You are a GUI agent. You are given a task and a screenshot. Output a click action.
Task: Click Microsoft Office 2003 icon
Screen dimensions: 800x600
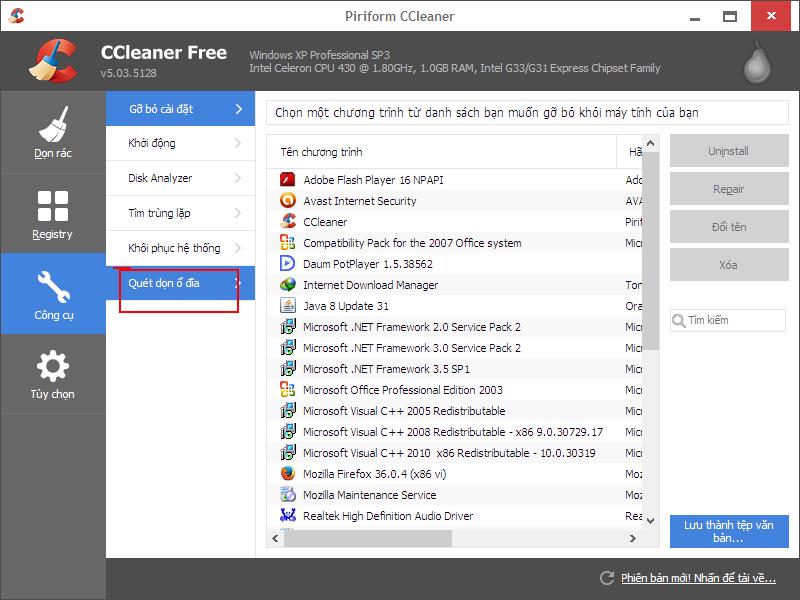click(x=288, y=389)
